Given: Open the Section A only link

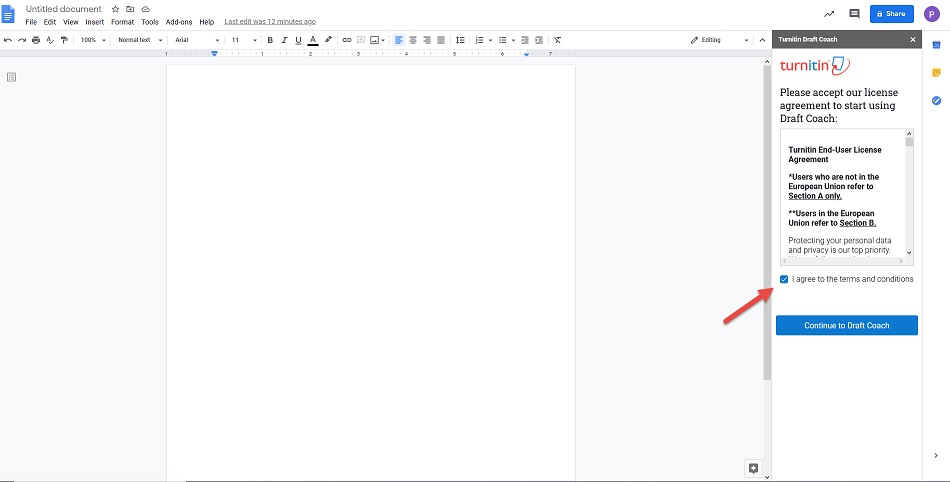Looking at the screenshot, I should pos(814,196).
